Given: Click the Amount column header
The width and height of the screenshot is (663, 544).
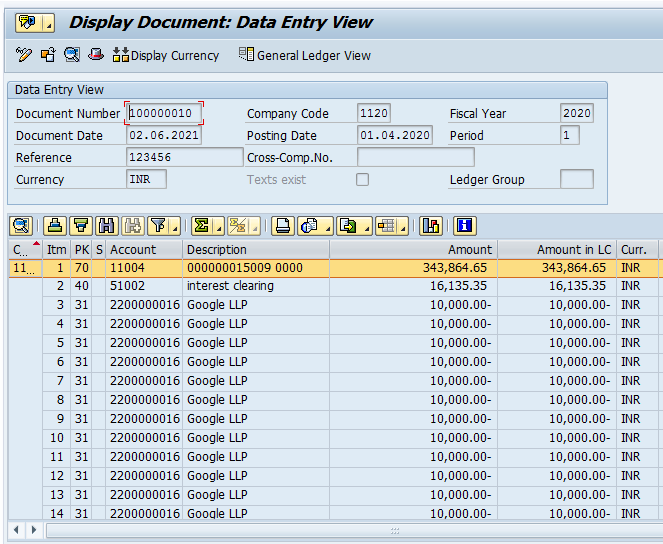Looking at the screenshot, I should (x=414, y=250).
